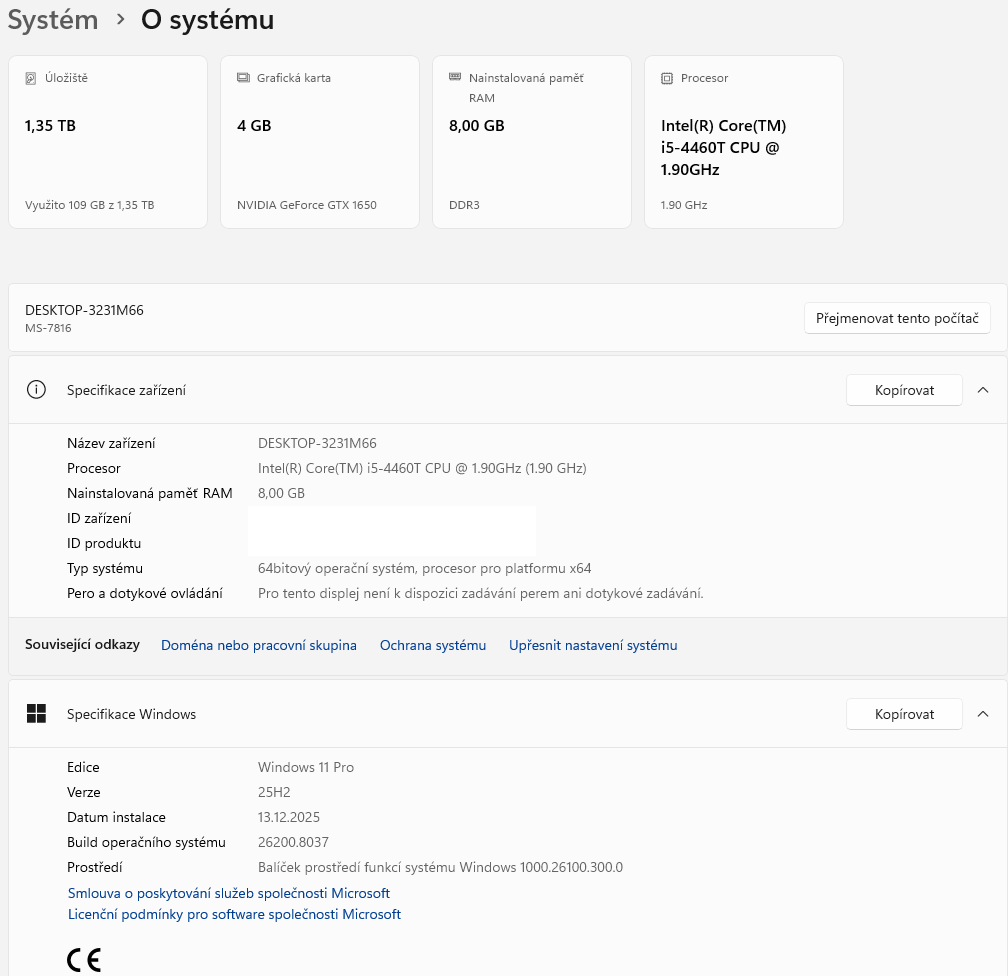Click DESKTOP-3231M66 computer name heading
Viewport: 1008px width, 976px height.
[84, 310]
